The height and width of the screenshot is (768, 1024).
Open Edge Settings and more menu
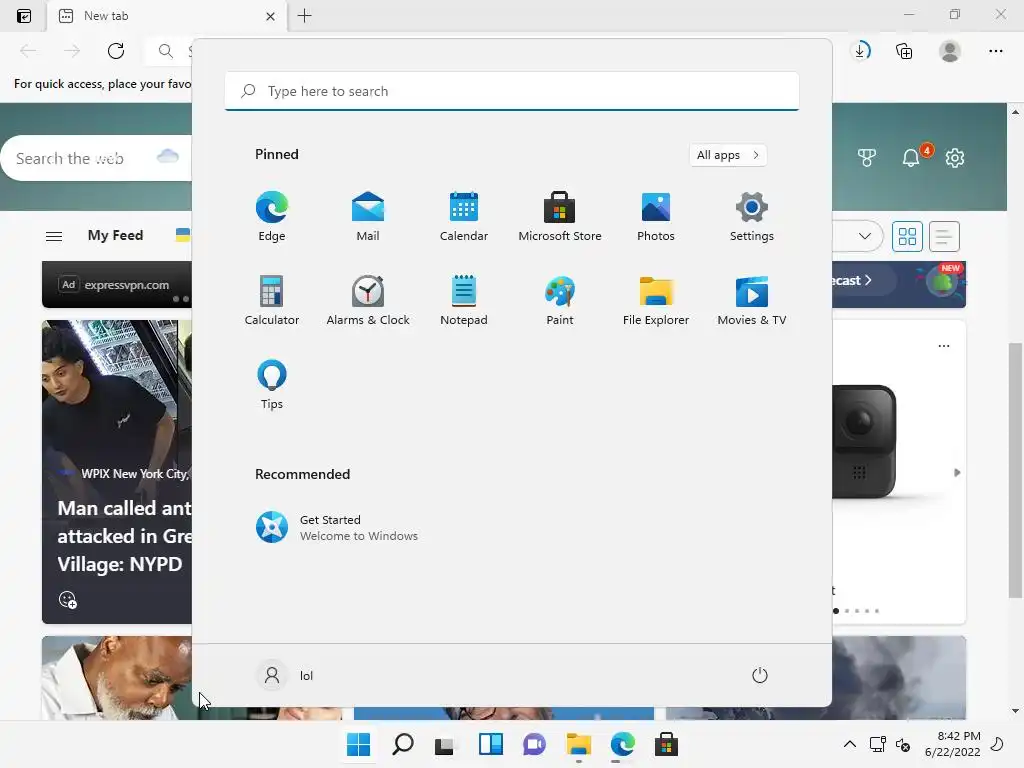pyautogui.click(x=995, y=51)
